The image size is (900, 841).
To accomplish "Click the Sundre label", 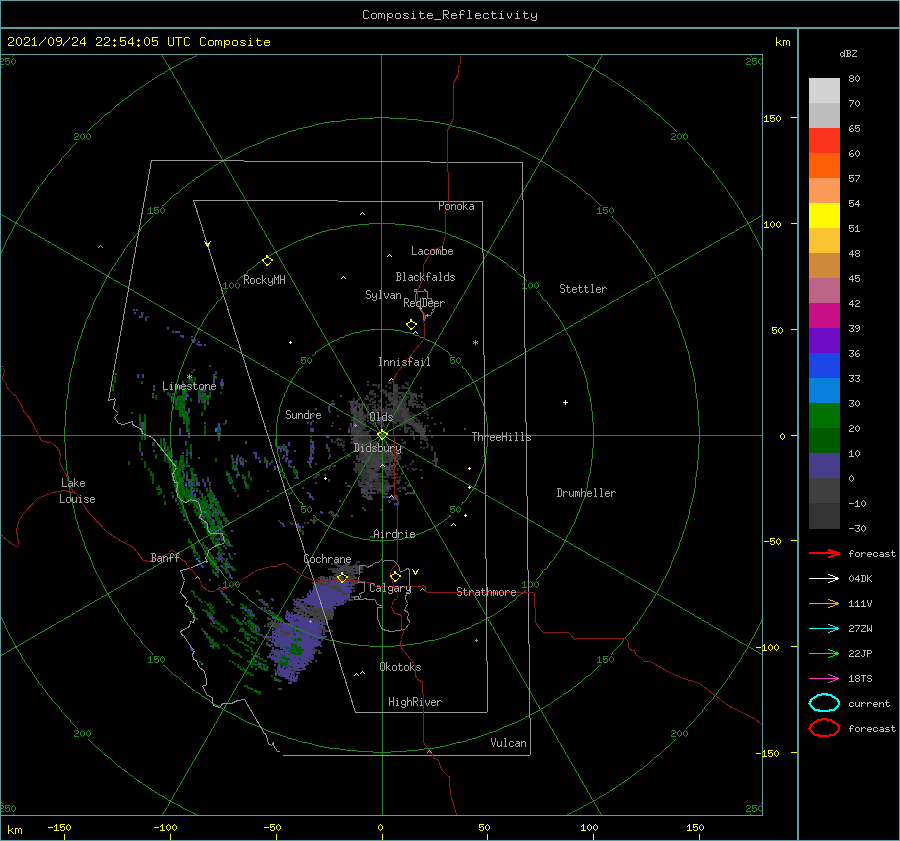I will (x=303, y=414).
